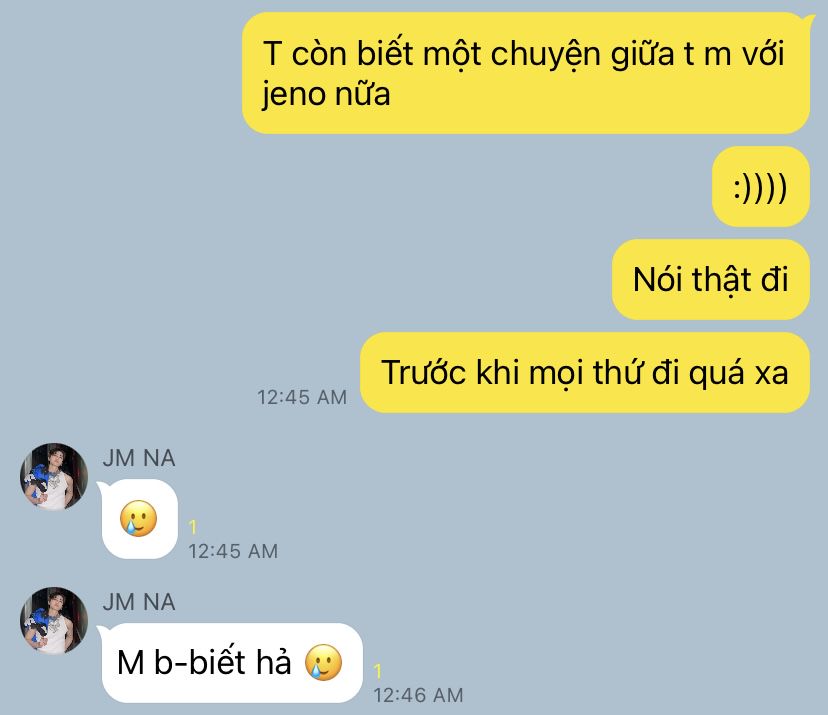Viewport: 828px width, 715px height.
Task: Tap the read count '1' above 12:46 AM
Action: [378, 671]
